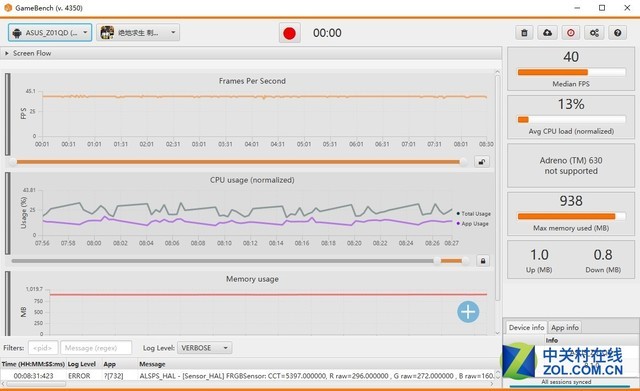
Task: Click the cloud upload sync icon
Action: 548,33
